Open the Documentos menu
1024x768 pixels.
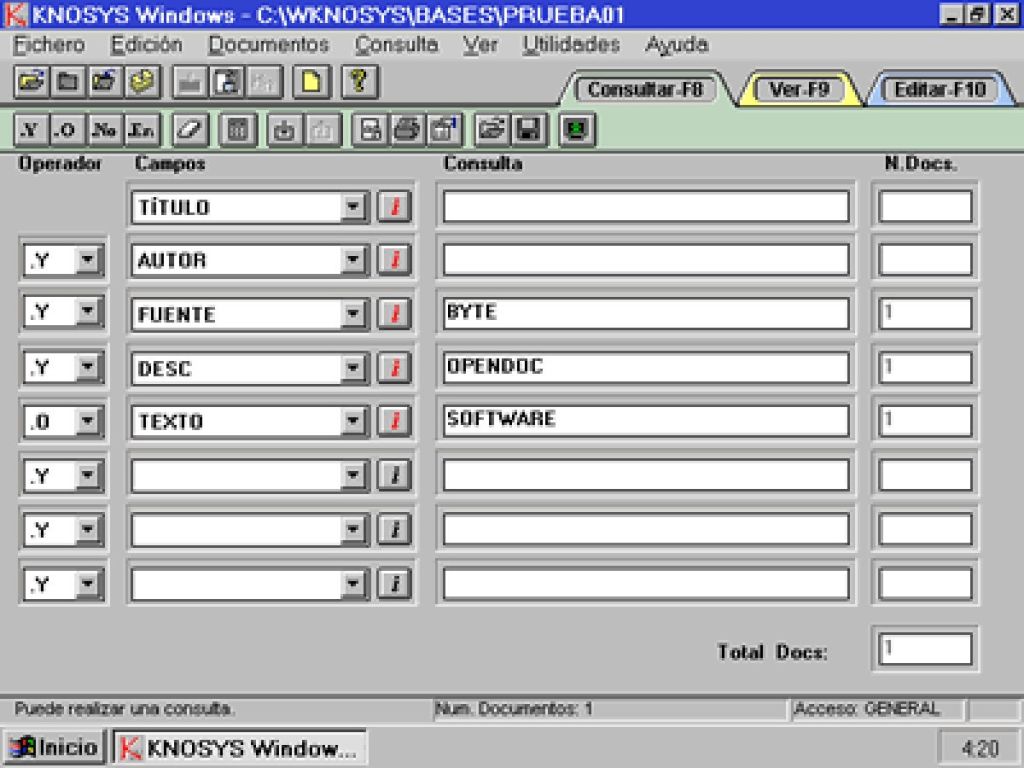click(268, 45)
